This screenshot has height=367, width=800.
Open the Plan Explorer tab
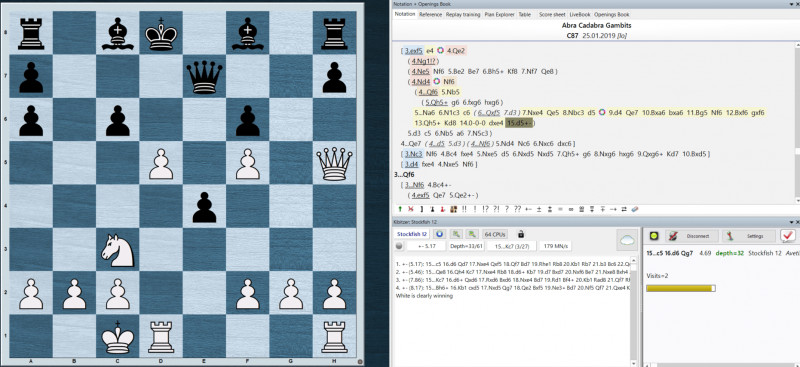pyautogui.click(x=499, y=14)
